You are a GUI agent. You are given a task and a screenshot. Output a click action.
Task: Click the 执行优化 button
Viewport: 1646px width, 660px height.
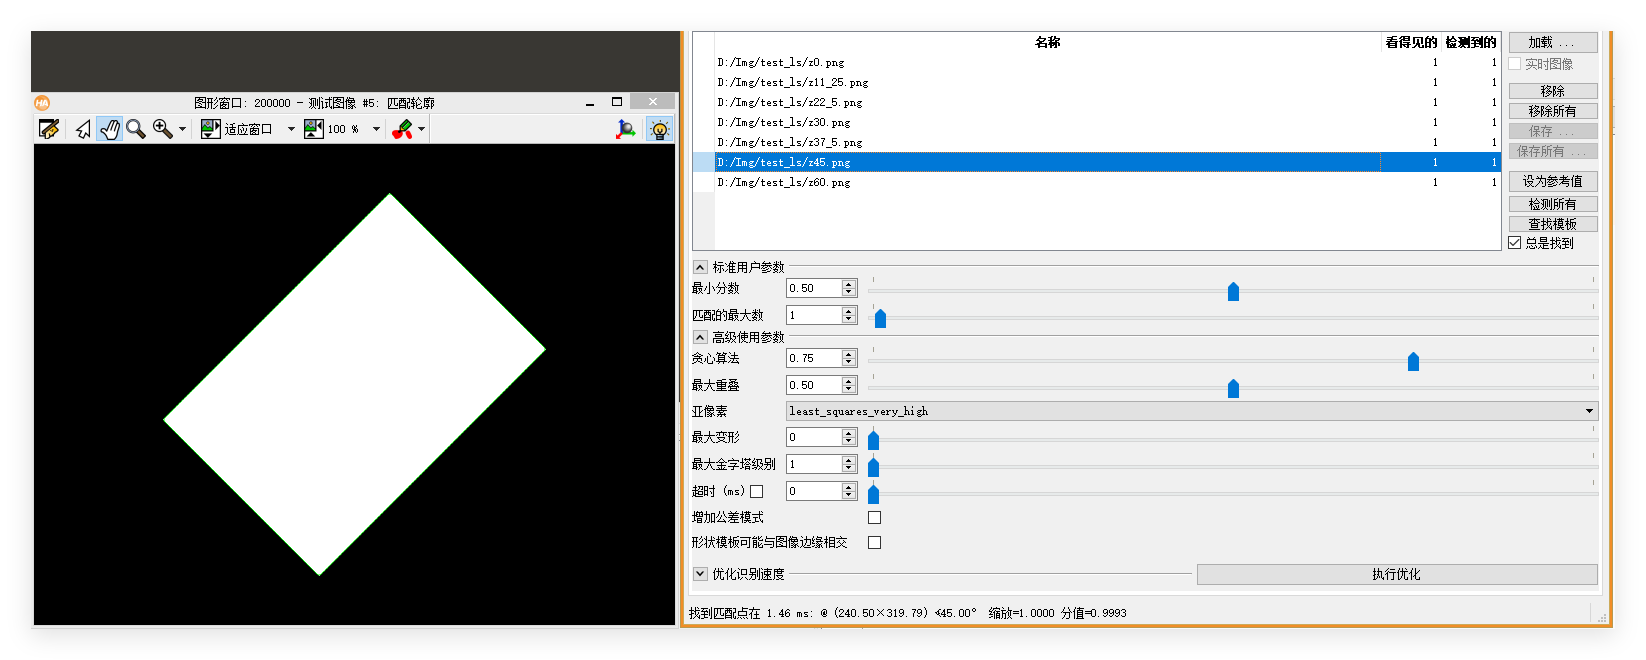coord(1397,574)
